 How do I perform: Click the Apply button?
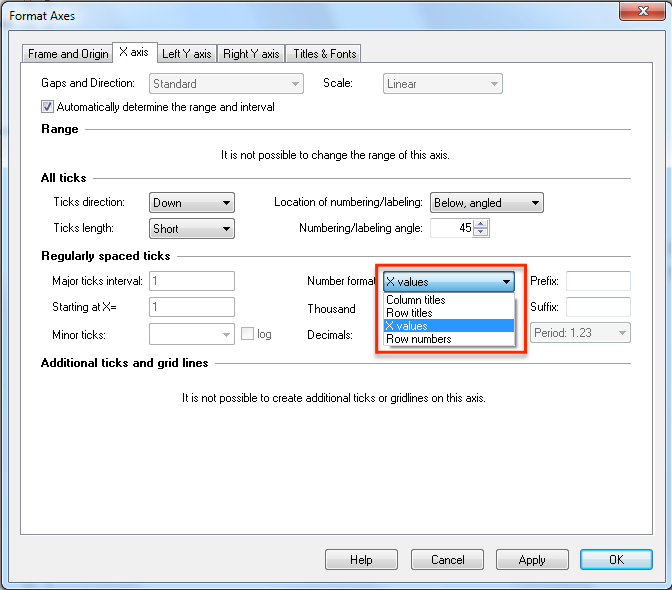click(532, 560)
